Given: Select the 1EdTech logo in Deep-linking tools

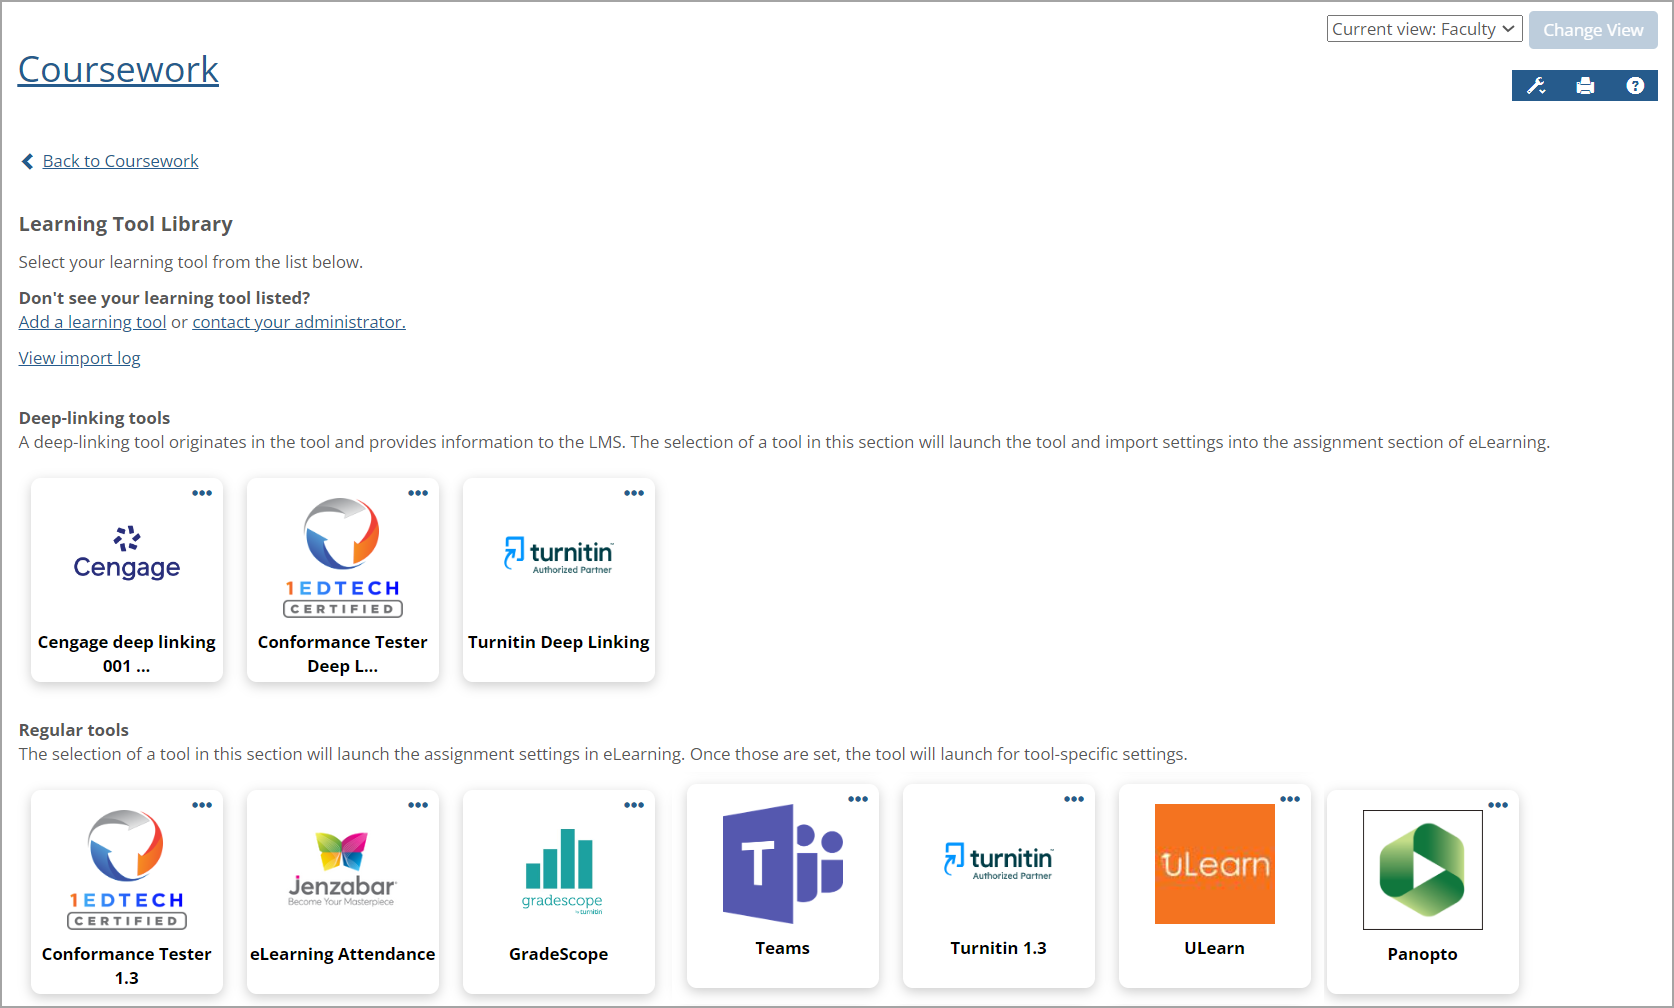Looking at the screenshot, I should point(343,558).
